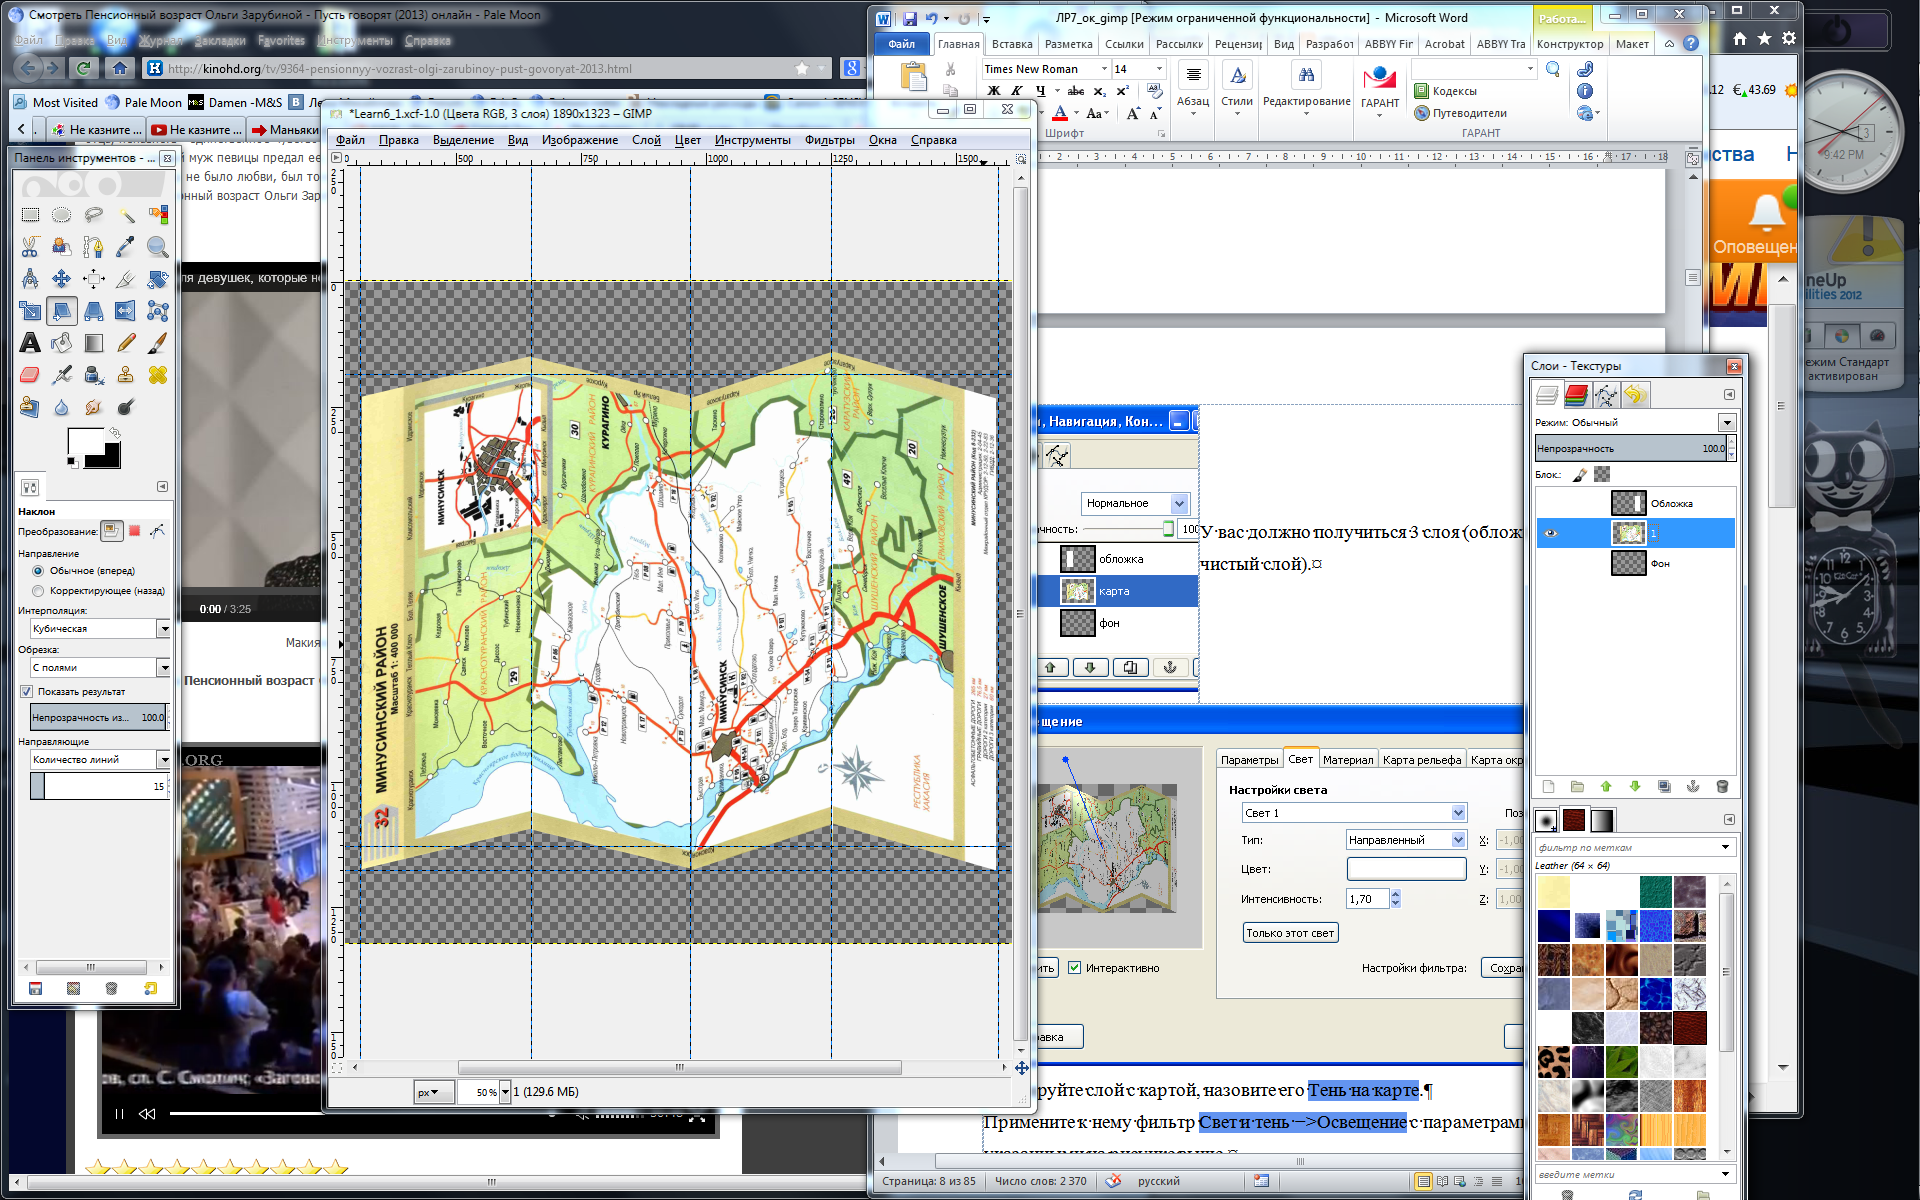The width and height of the screenshot is (1920, 1200).
Task: Select the Heal tool
Action: [x=158, y=375]
